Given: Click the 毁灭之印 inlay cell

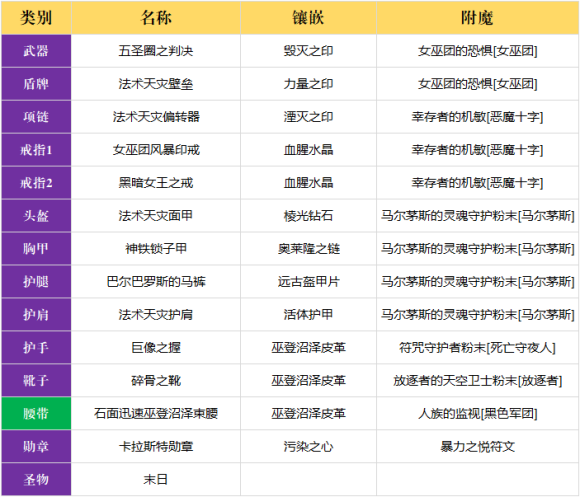Looking at the screenshot, I should (308, 51).
